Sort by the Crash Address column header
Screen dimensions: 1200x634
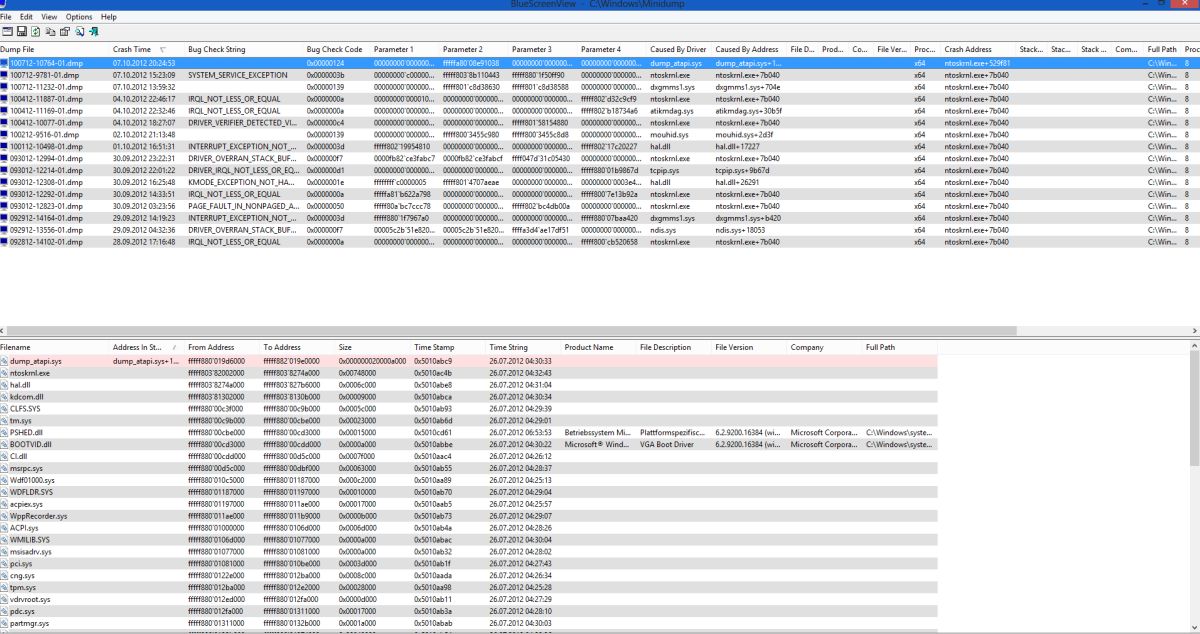[979, 49]
